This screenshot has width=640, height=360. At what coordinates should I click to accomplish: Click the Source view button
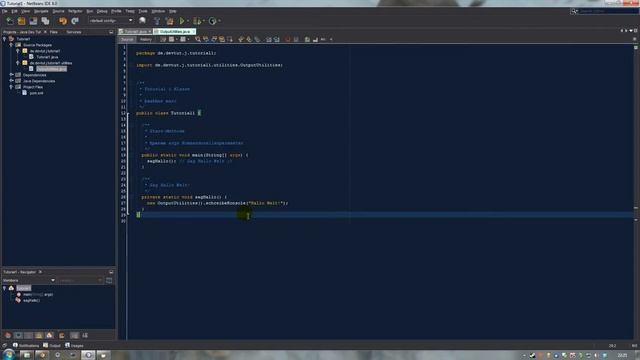(127, 40)
